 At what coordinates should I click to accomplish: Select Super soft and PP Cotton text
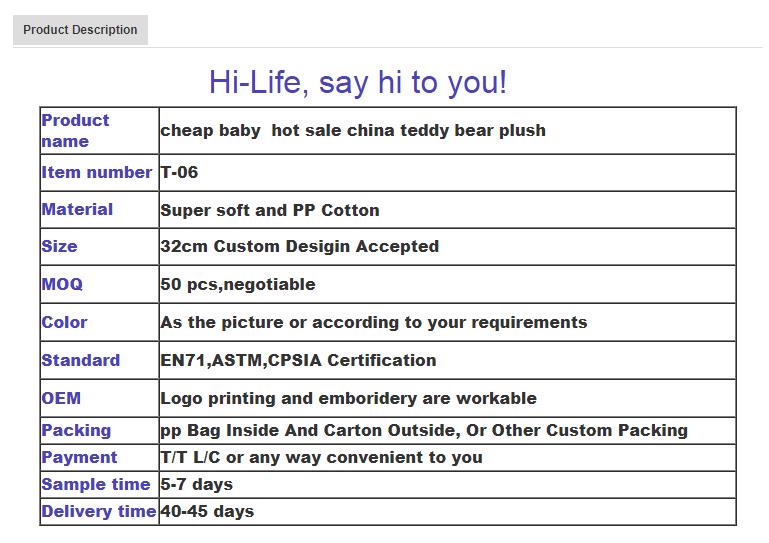[270, 210]
